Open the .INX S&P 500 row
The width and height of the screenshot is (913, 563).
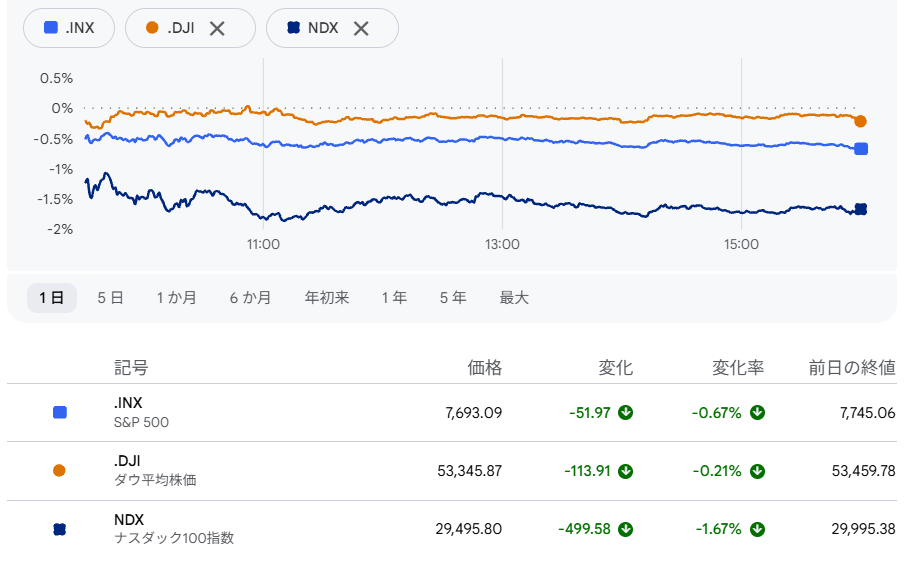(x=452, y=413)
